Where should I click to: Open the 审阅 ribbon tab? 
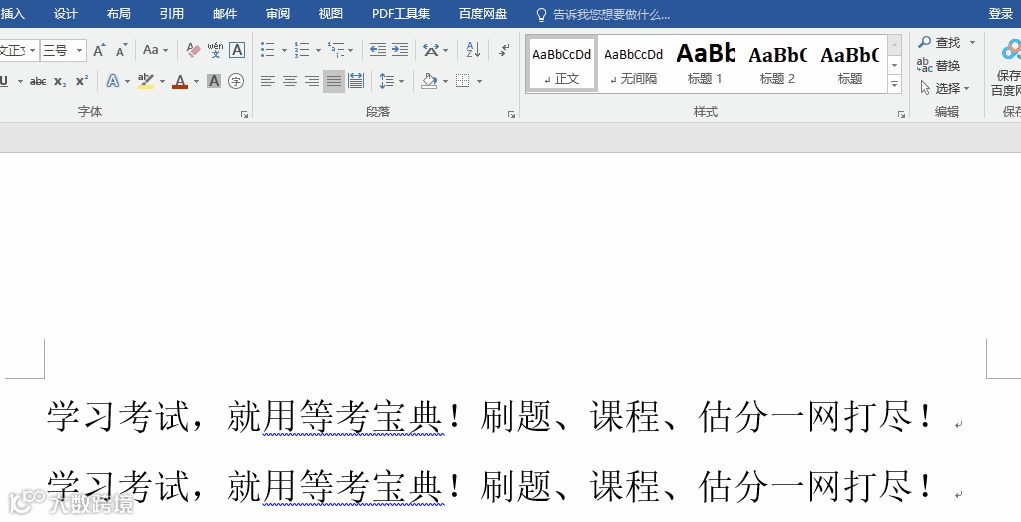(278, 14)
